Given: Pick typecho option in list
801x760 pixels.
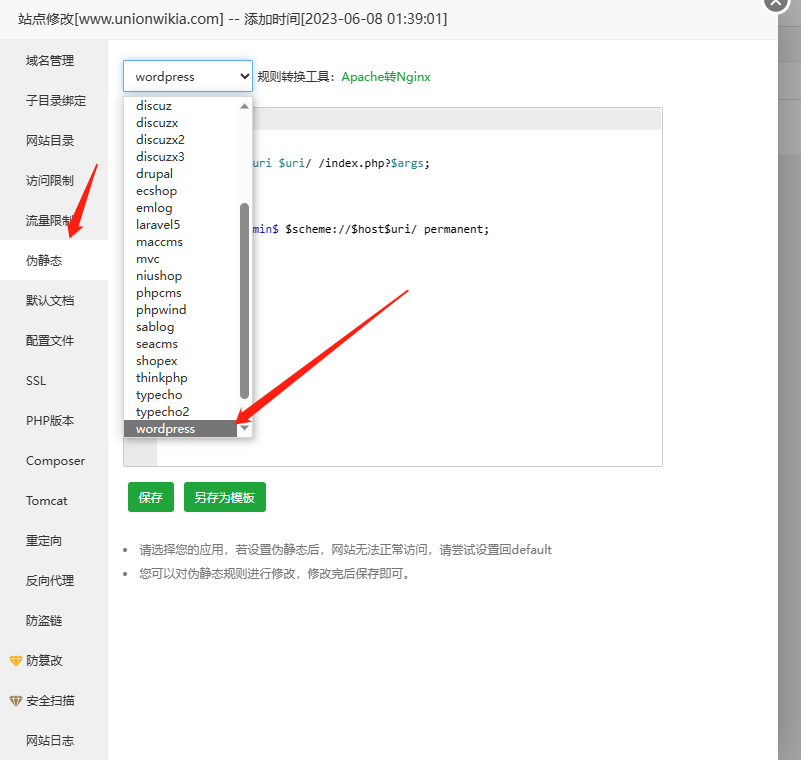Looking at the screenshot, I should coord(181,395).
